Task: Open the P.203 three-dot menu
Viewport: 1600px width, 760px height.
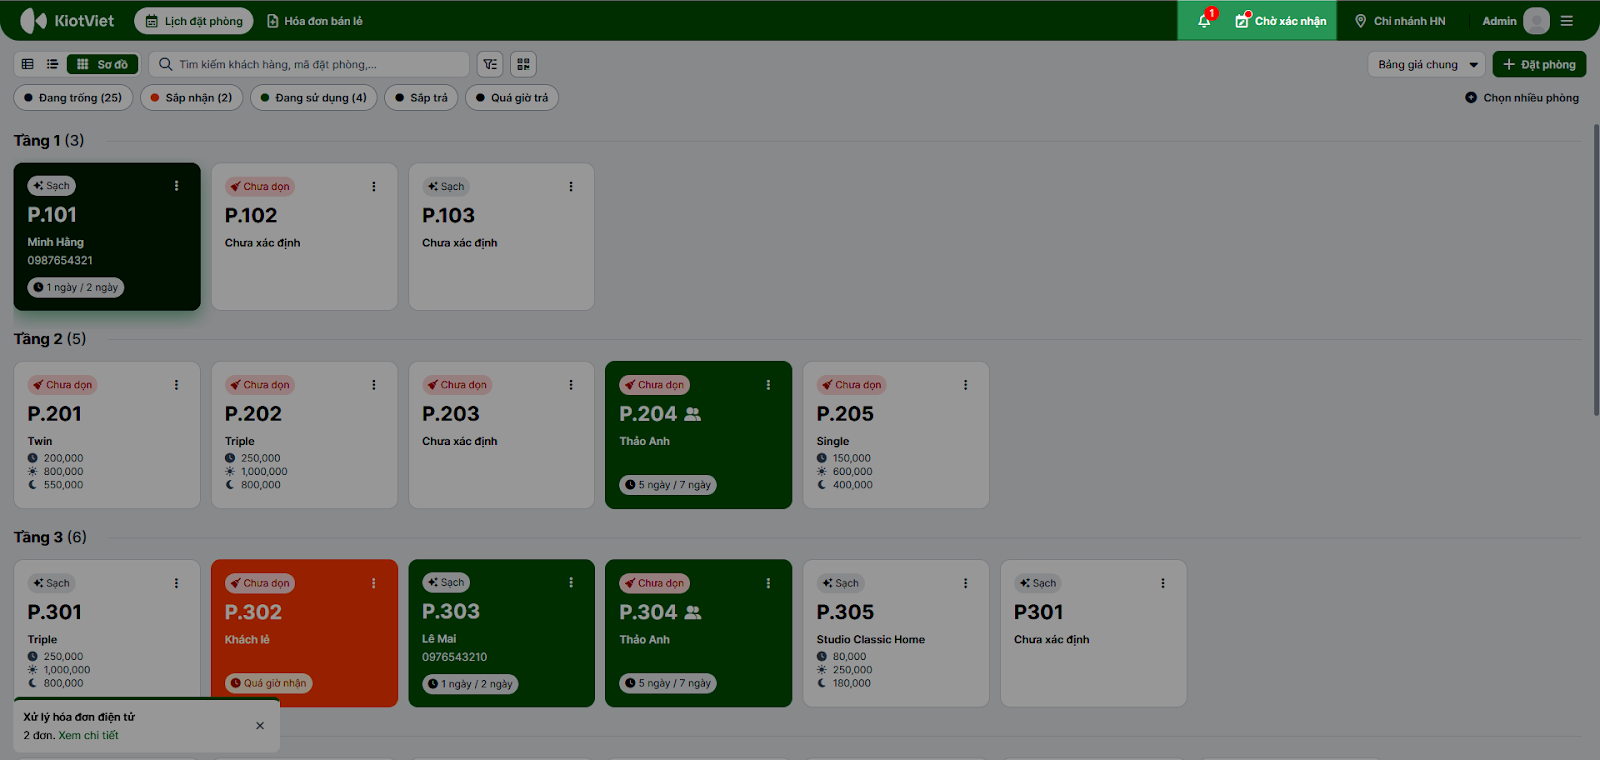Action: pyautogui.click(x=571, y=385)
